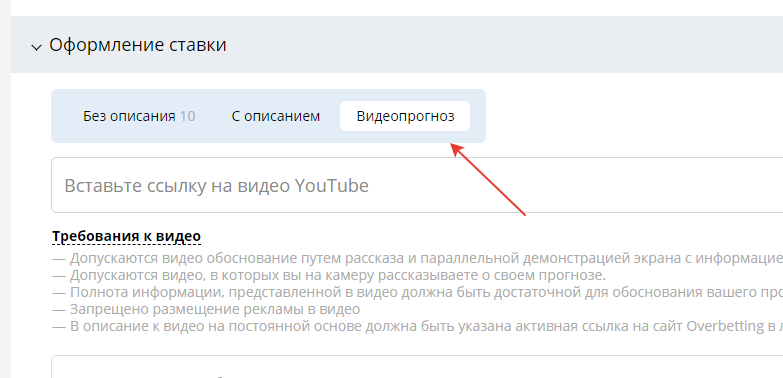This screenshot has height=378, width=783.
Task: Click the 10 counter beside Без описания
Action: 188,116
